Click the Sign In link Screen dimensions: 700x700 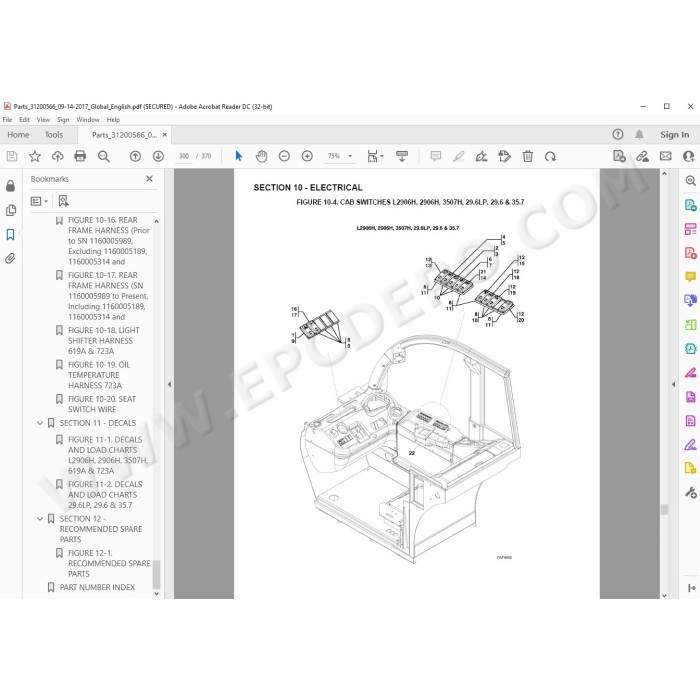[x=675, y=134]
